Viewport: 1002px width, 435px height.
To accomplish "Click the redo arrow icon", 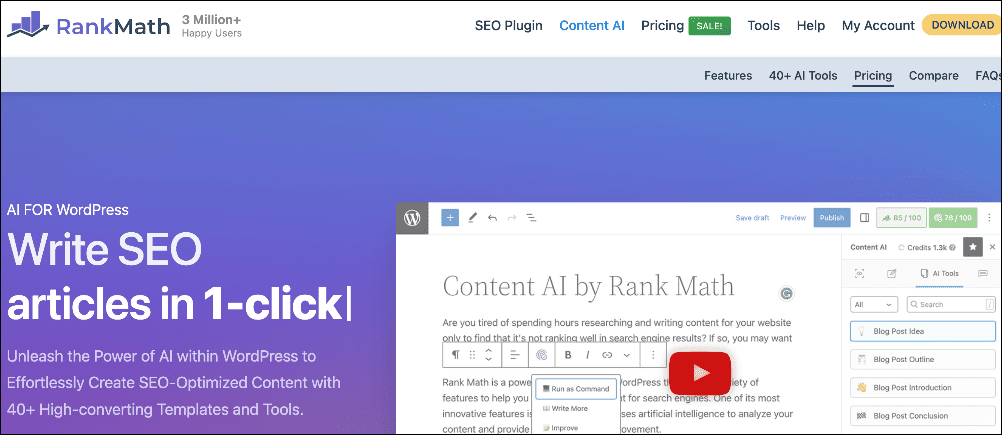I will (x=511, y=218).
